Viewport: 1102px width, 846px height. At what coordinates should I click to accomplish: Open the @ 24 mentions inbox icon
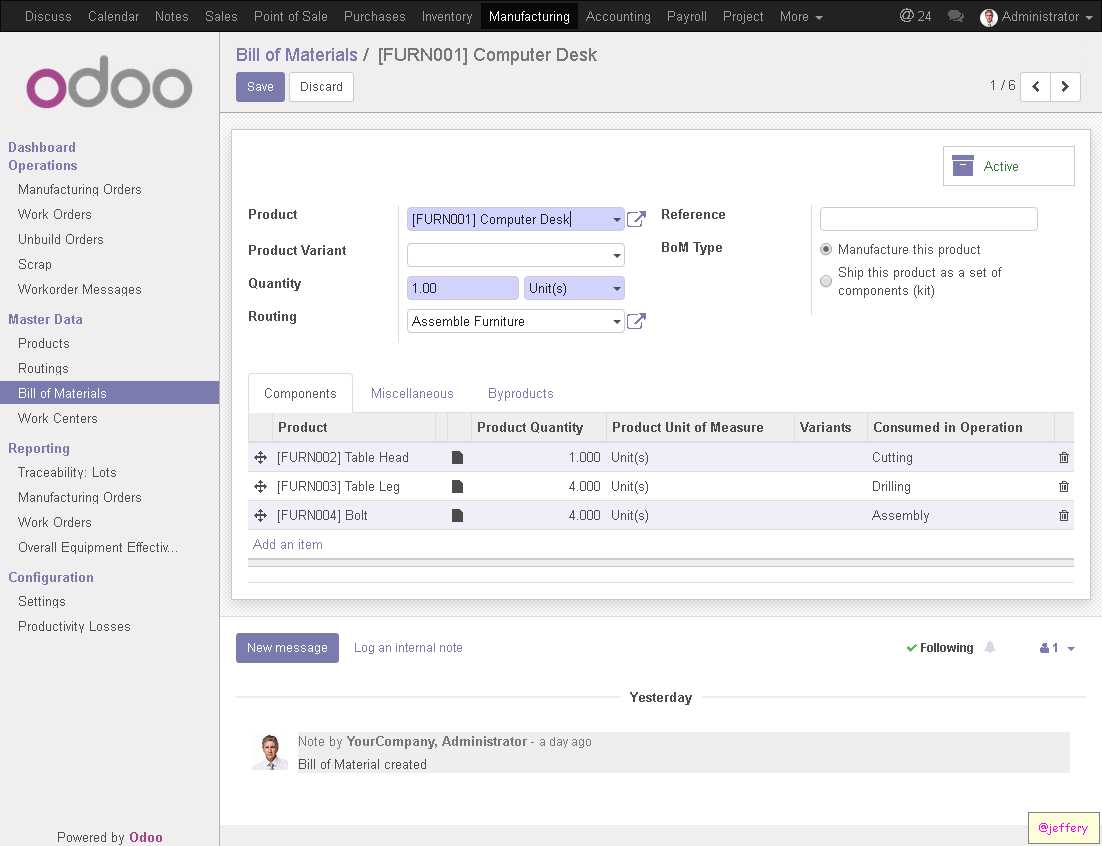(915, 15)
